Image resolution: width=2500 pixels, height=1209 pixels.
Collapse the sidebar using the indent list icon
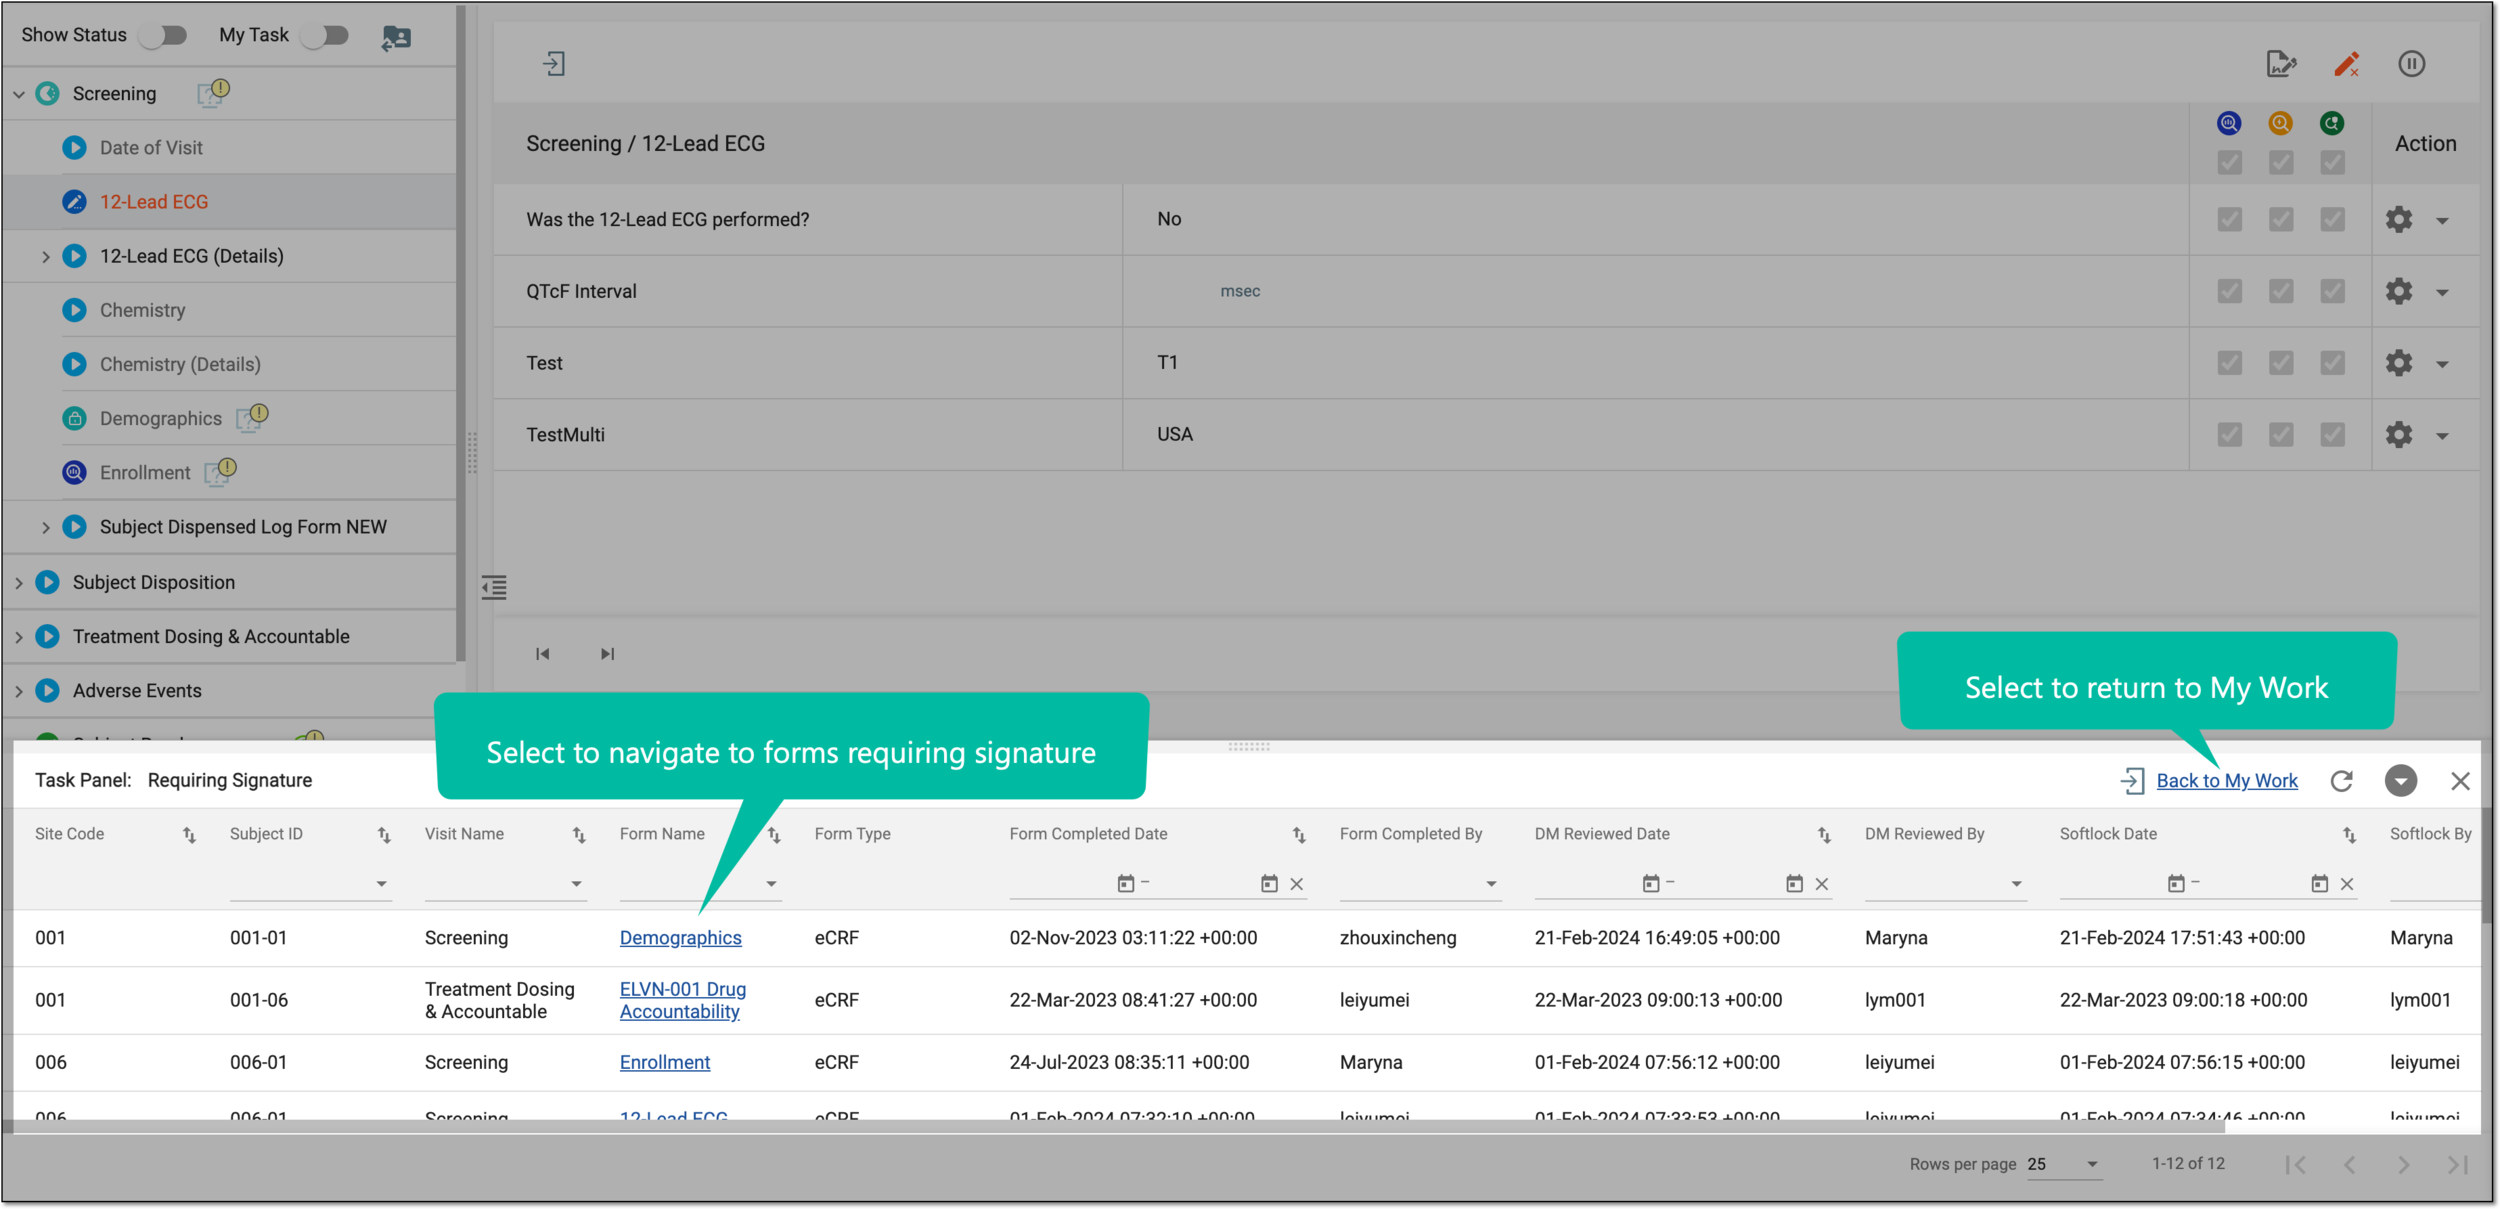coord(494,587)
